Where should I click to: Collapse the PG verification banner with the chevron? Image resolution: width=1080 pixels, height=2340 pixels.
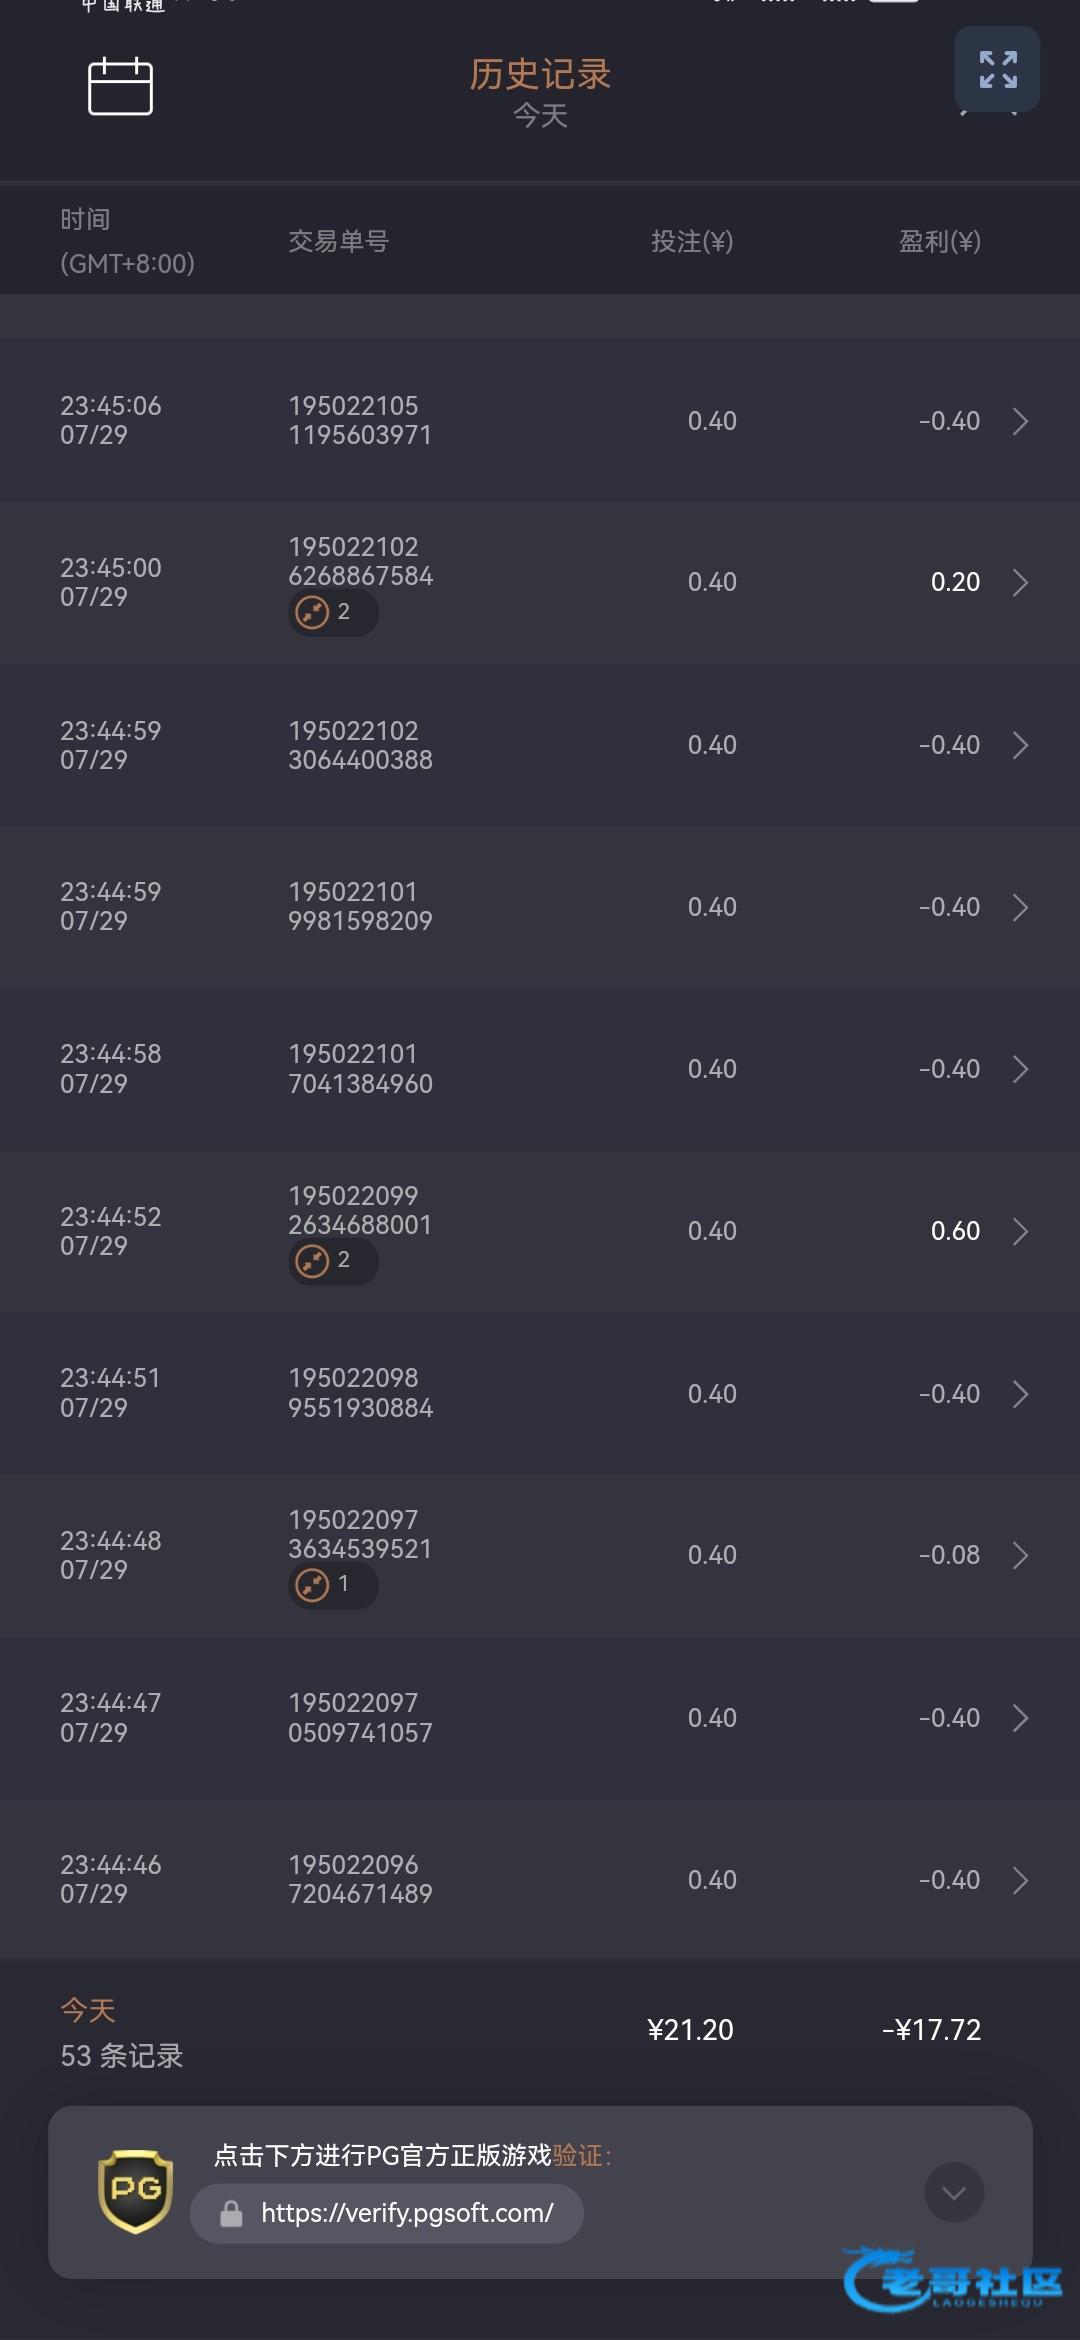(954, 2192)
